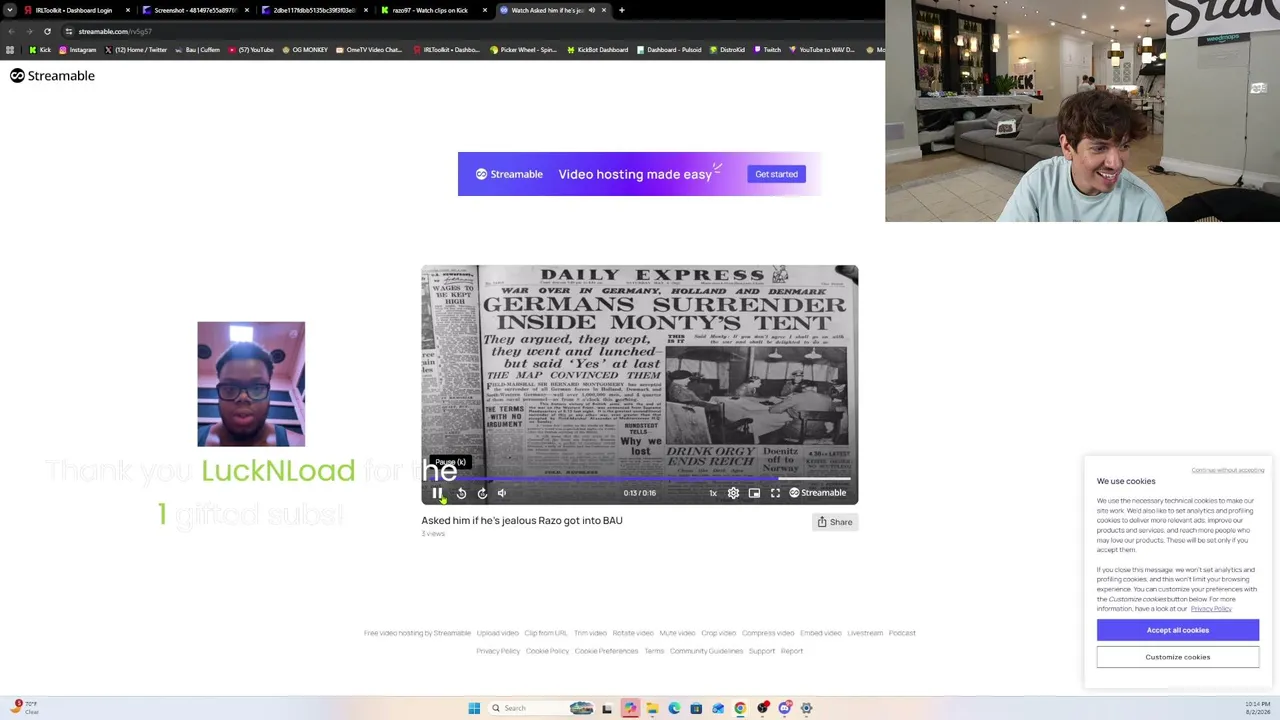Switch to the tab titled 2dbe117fdbb5135bc39f3f03e
The width and height of the screenshot is (1280, 720).
click(314, 10)
